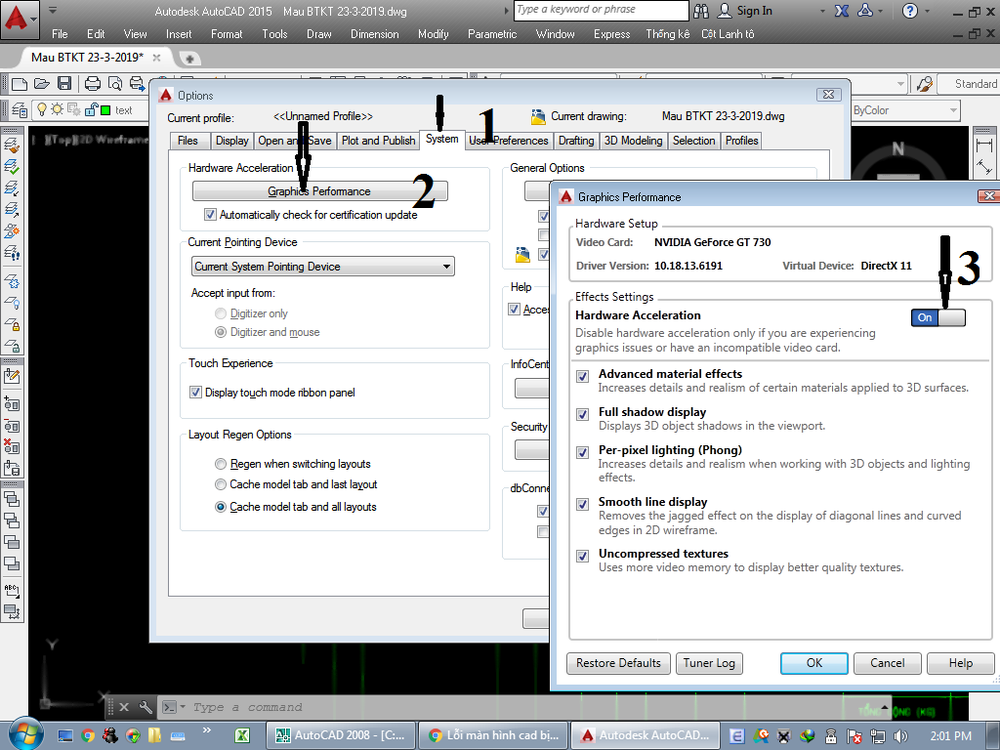This screenshot has height=750, width=1000.
Task: Open Chrome from taskbar quick launch
Action: 88,736
